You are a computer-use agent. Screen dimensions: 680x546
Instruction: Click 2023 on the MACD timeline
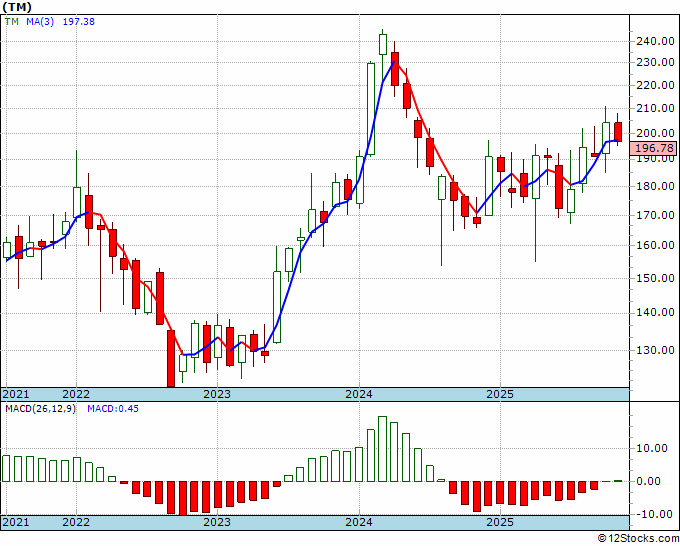(217, 522)
